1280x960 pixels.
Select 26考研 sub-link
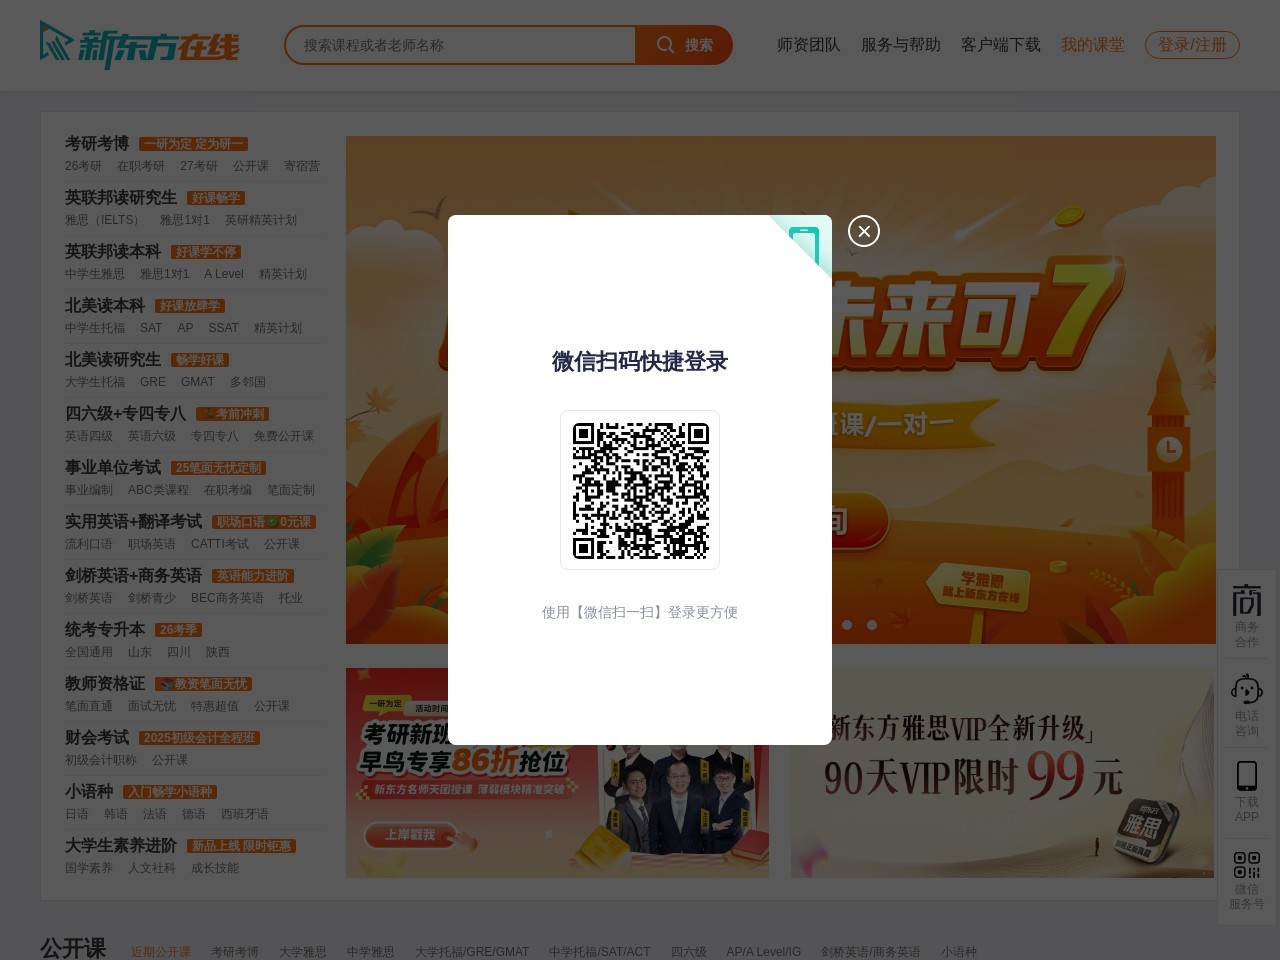pyautogui.click(x=83, y=166)
